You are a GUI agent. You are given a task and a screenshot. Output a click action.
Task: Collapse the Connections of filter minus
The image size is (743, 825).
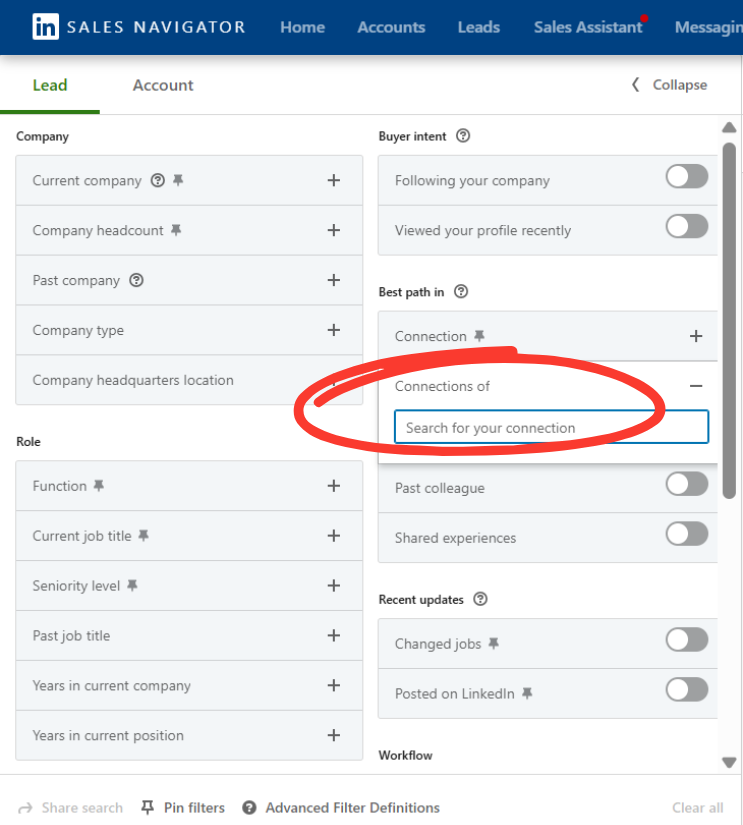click(x=696, y=386)
